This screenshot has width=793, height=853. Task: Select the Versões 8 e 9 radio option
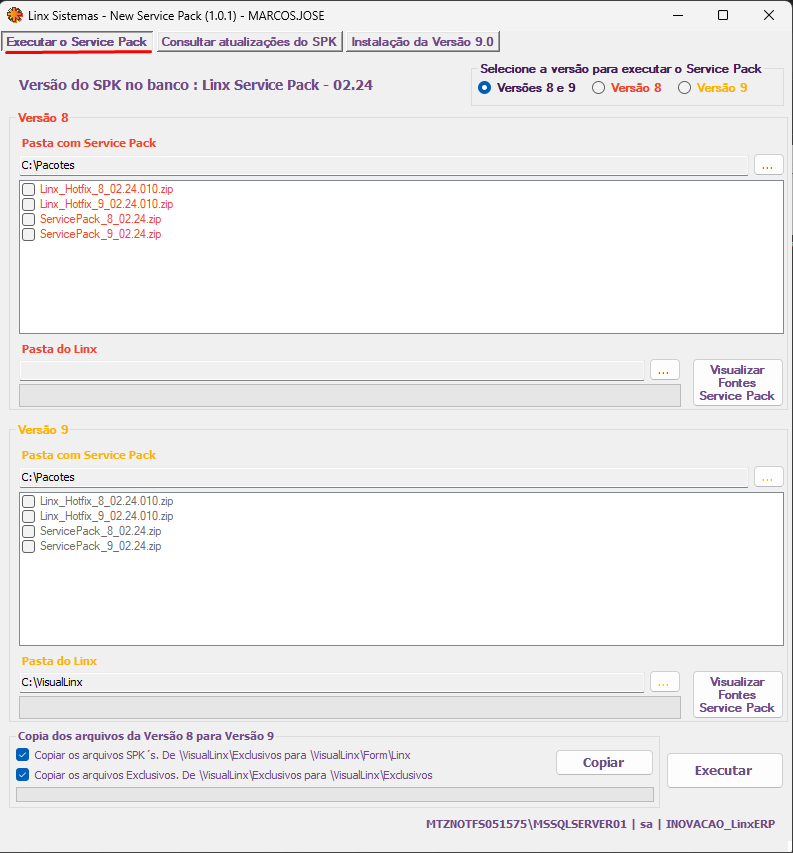pos(484,88)
